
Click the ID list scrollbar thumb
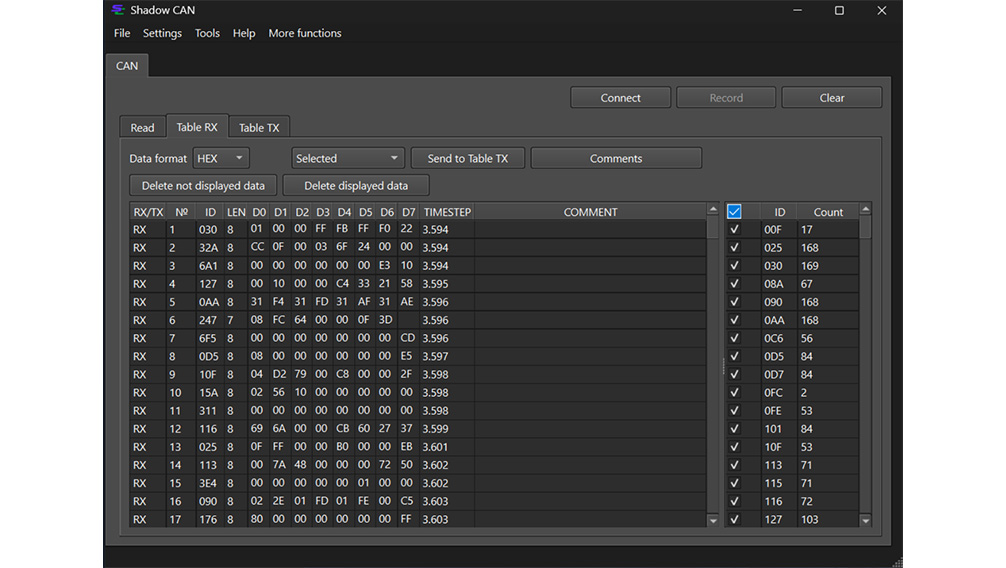point(865,228)
